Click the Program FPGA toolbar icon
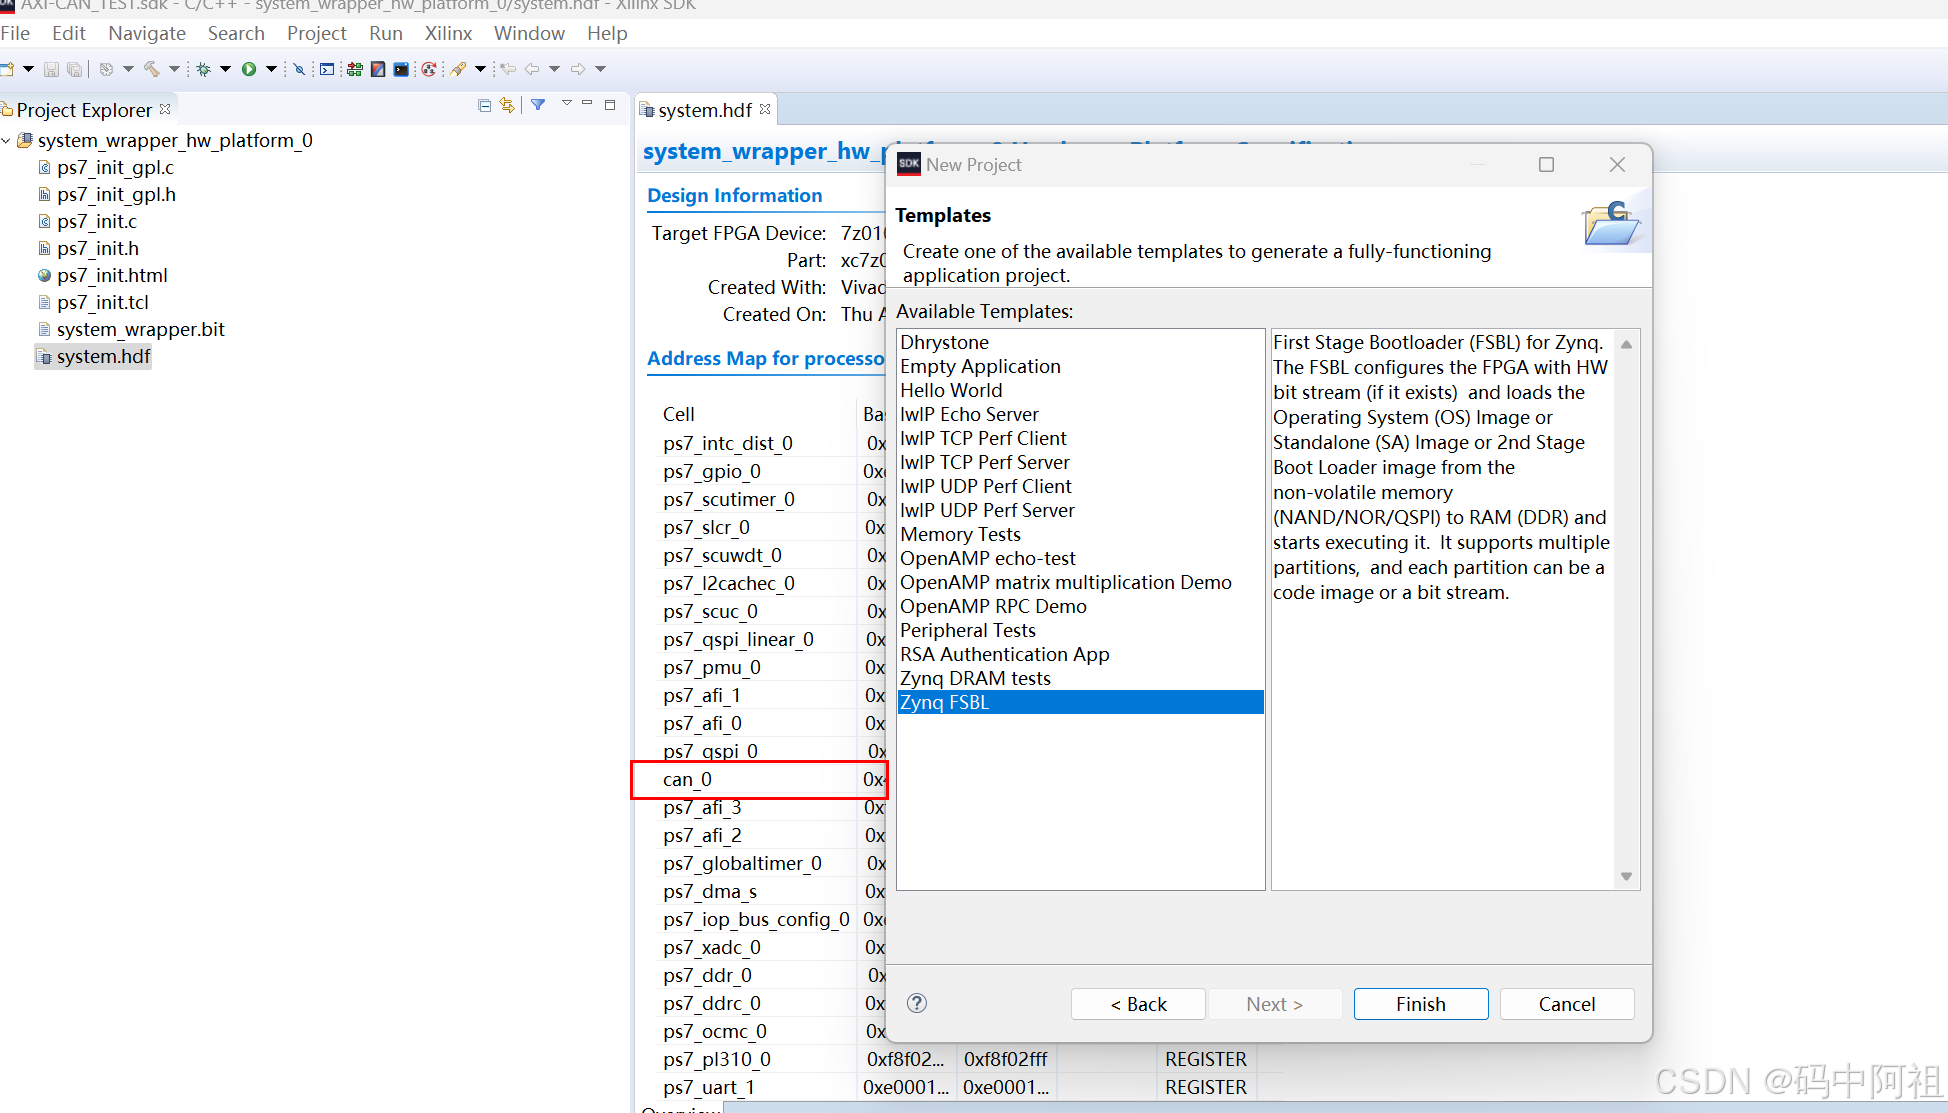Screen dimensions: 1948x1113 (354, 69)
